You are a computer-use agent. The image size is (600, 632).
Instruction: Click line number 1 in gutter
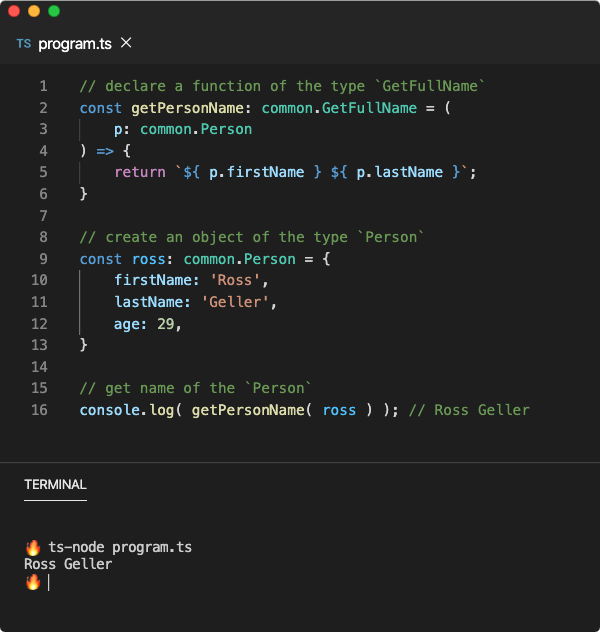44,86
